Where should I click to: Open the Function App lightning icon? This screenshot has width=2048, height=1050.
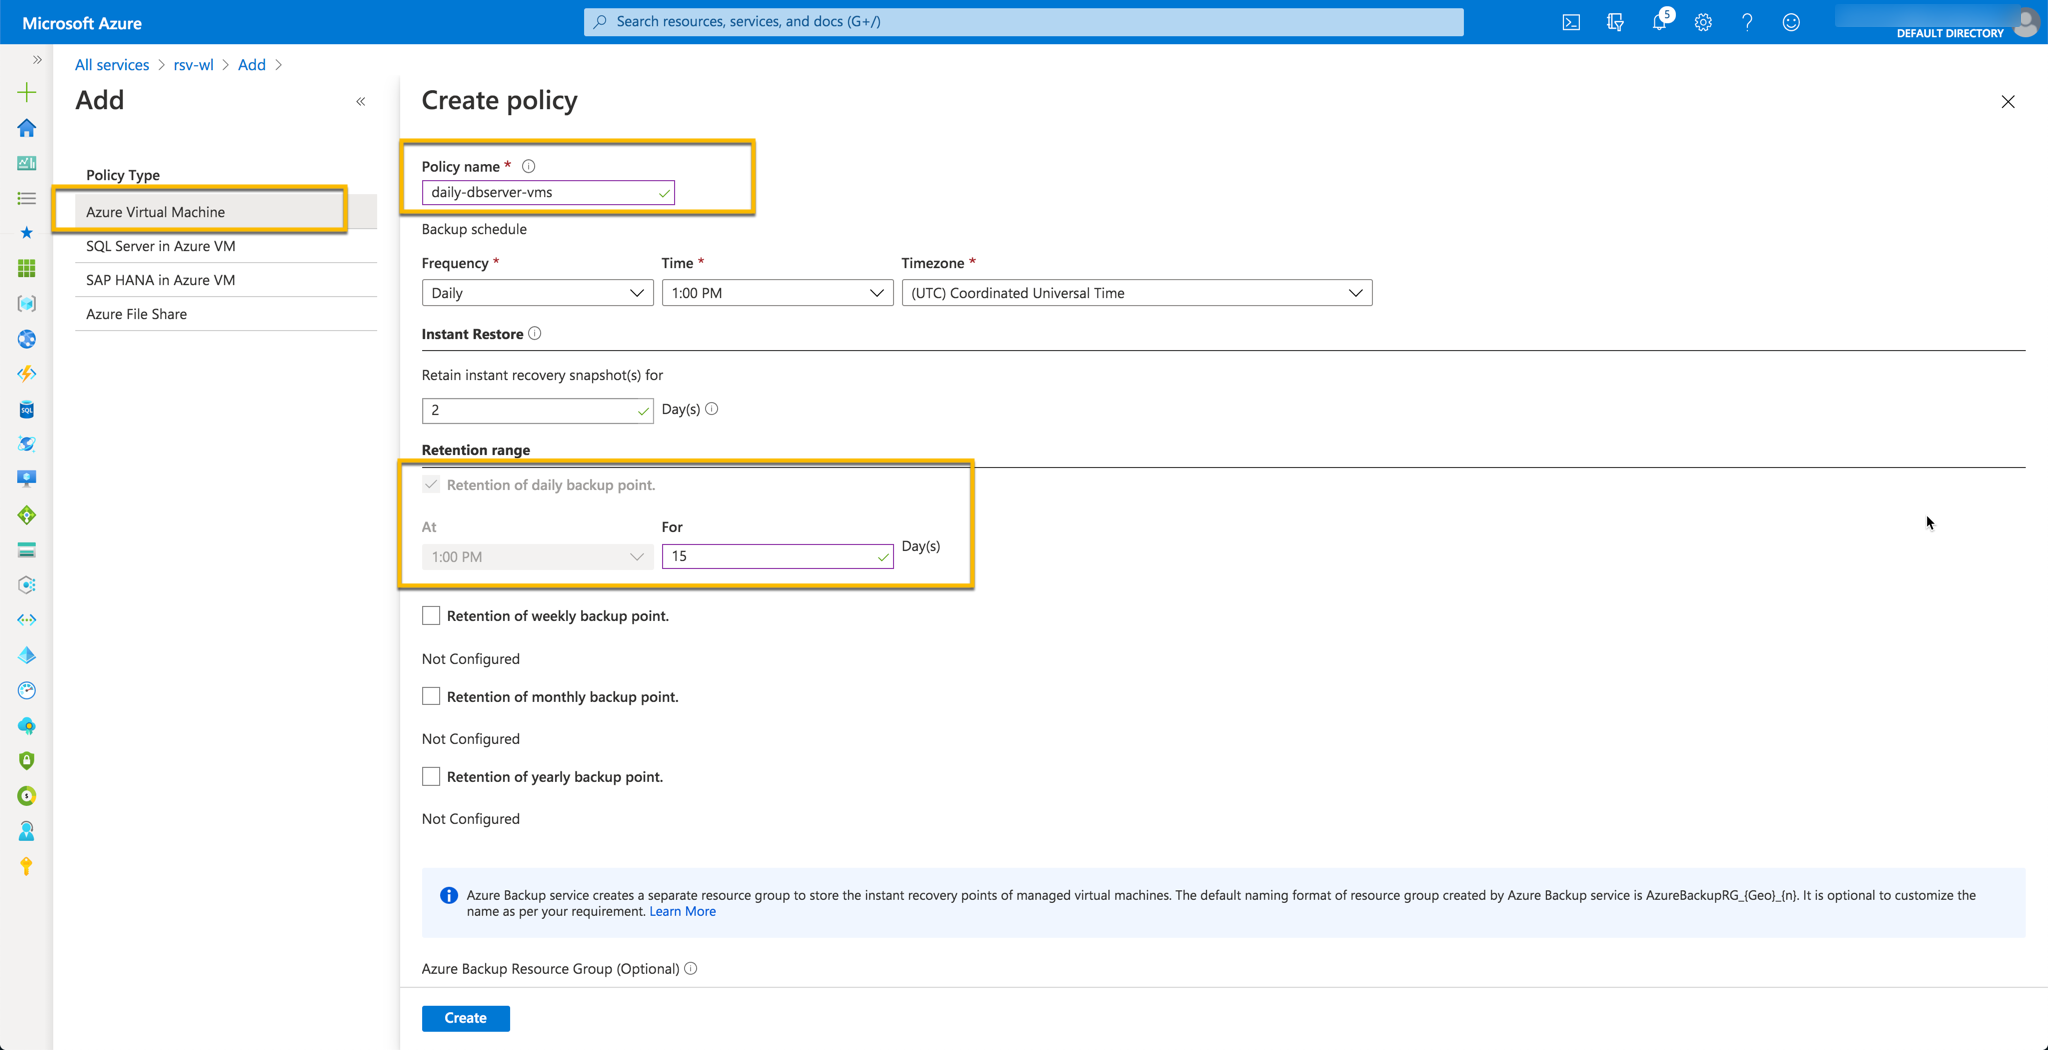pyautogui.click(x=27, y=374)
